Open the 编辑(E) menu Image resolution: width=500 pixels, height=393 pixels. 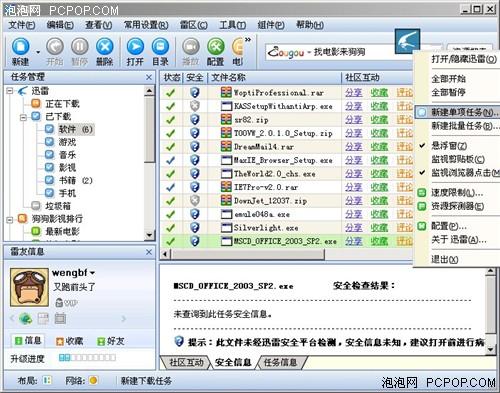tap(60, 25)
